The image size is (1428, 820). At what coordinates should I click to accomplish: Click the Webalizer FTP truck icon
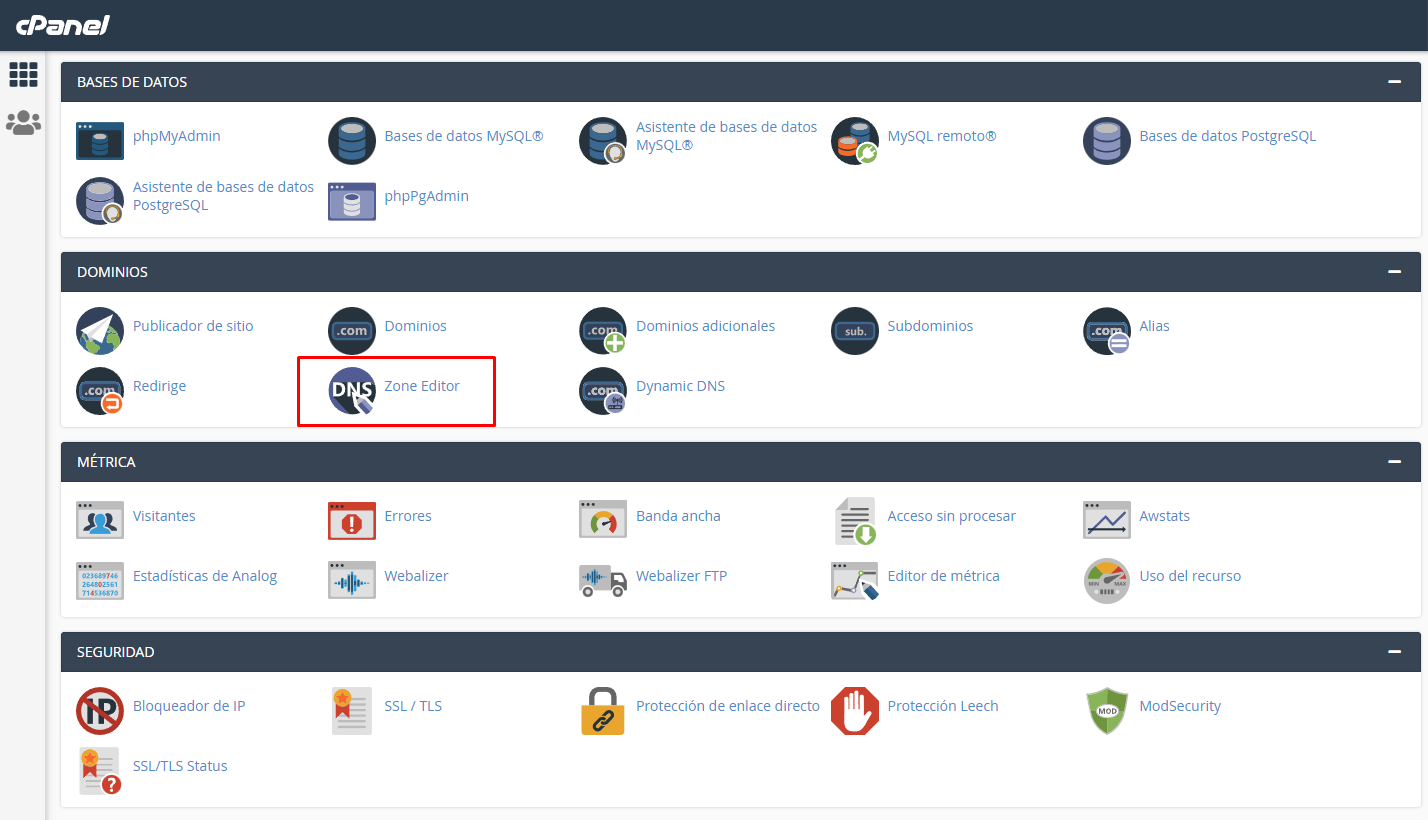[603, 581]
